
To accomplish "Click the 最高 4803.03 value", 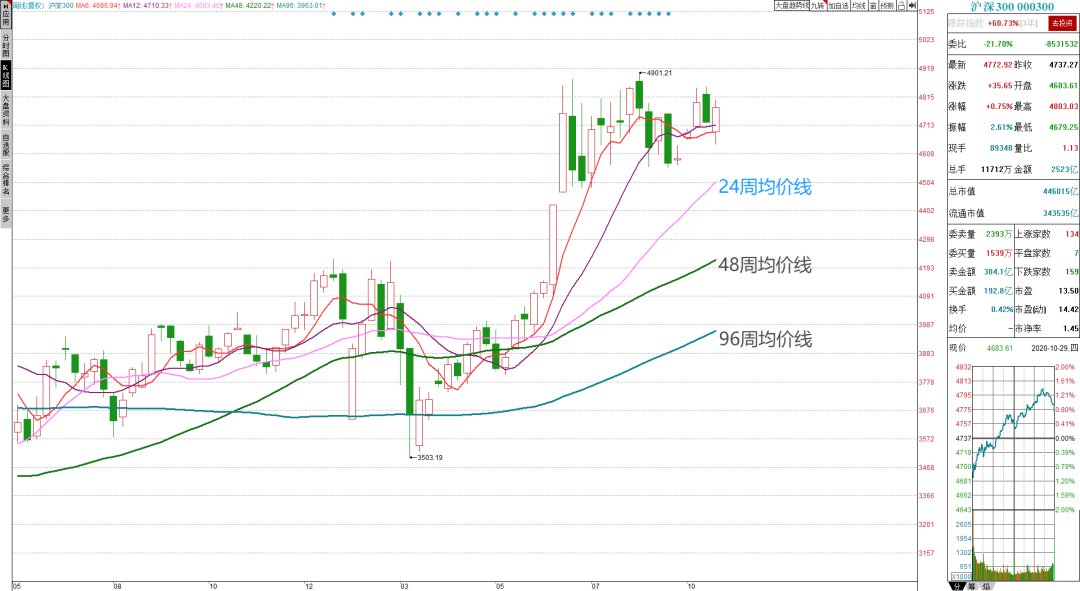I will pyautogui.click(x=1063, y=107).
